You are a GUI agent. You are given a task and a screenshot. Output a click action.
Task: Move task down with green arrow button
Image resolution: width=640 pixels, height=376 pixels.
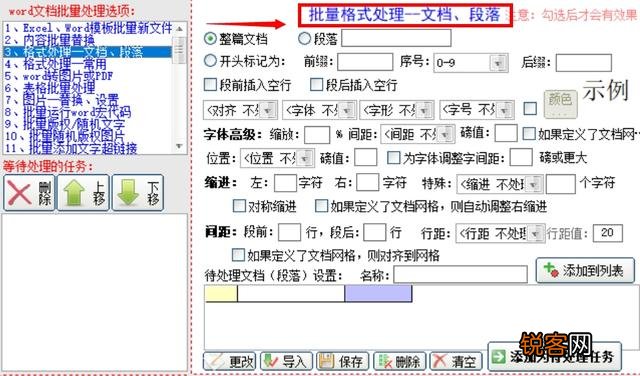click(138, 193)
